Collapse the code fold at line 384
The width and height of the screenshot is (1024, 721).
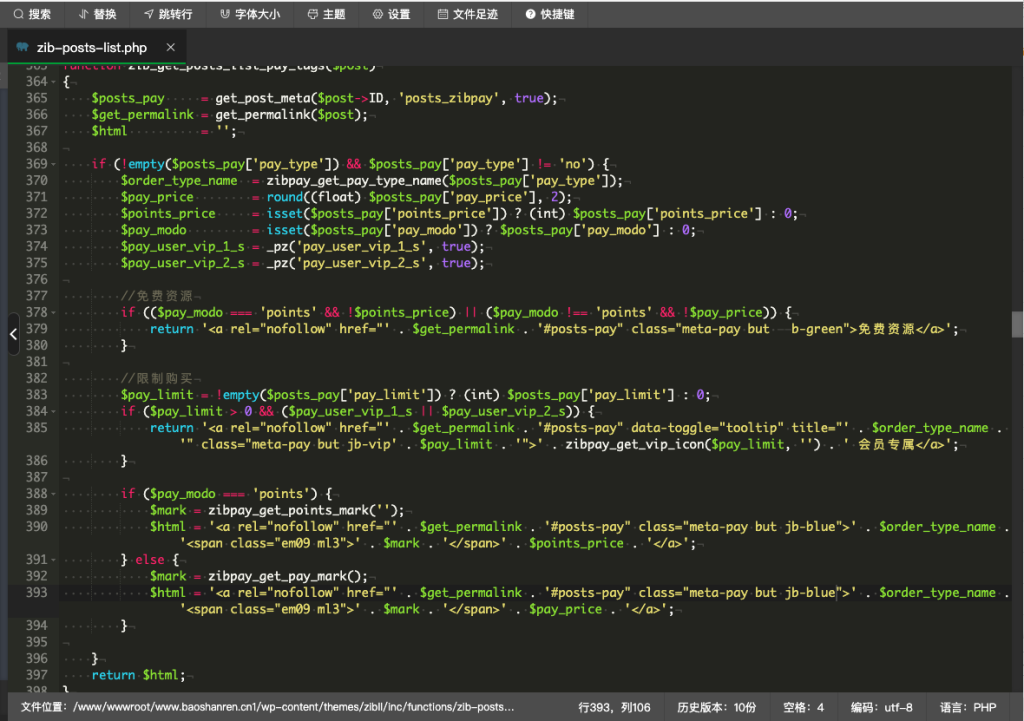pyautogui.click(x=54, y=411)
